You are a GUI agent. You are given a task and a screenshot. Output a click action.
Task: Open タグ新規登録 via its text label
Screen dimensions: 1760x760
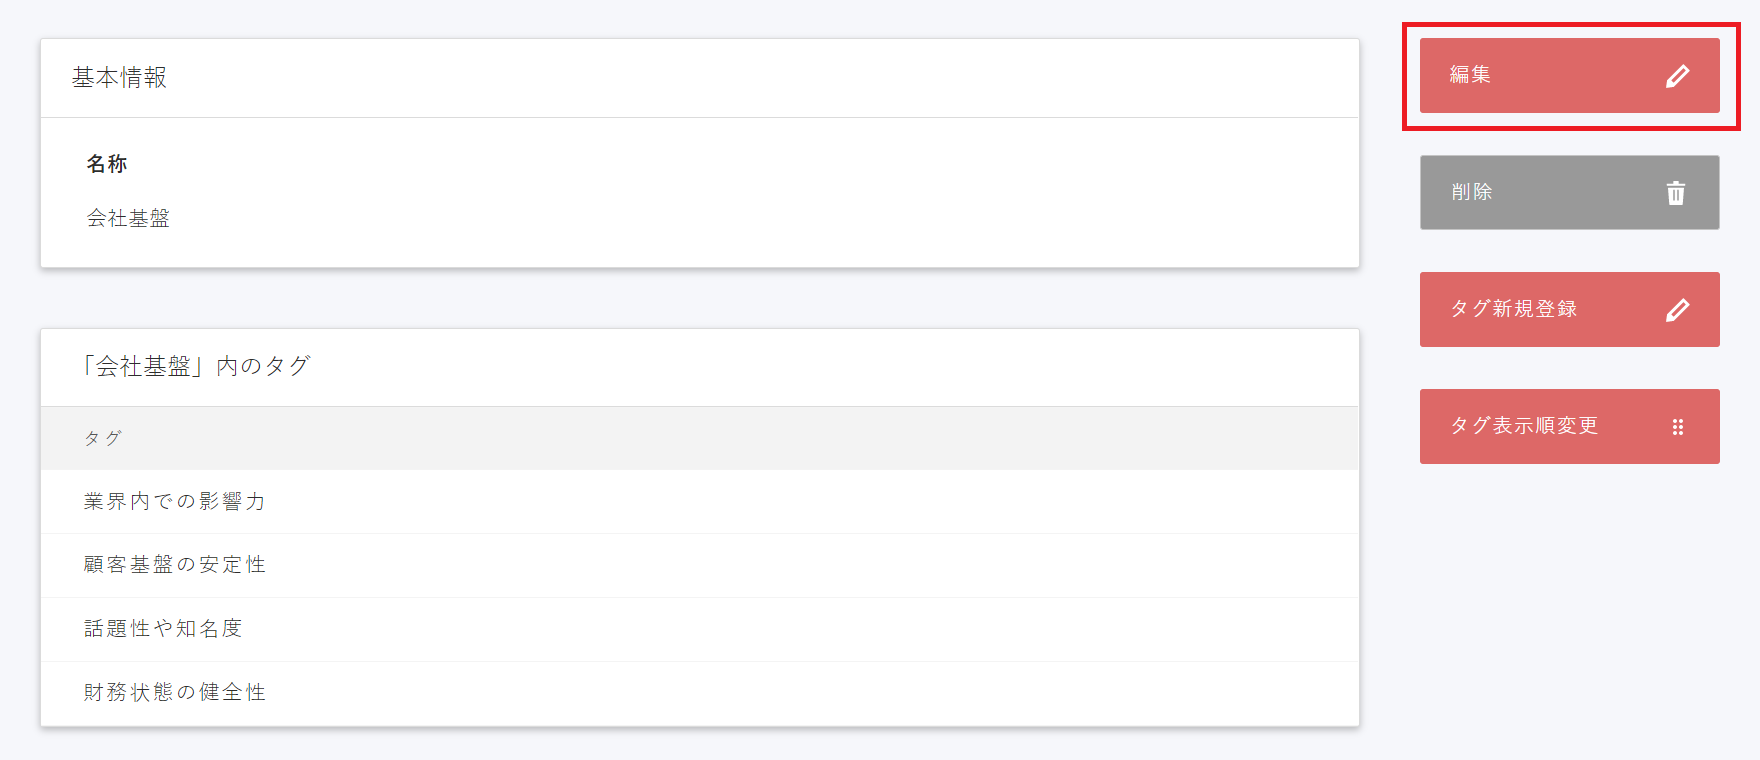(1513, 309)
